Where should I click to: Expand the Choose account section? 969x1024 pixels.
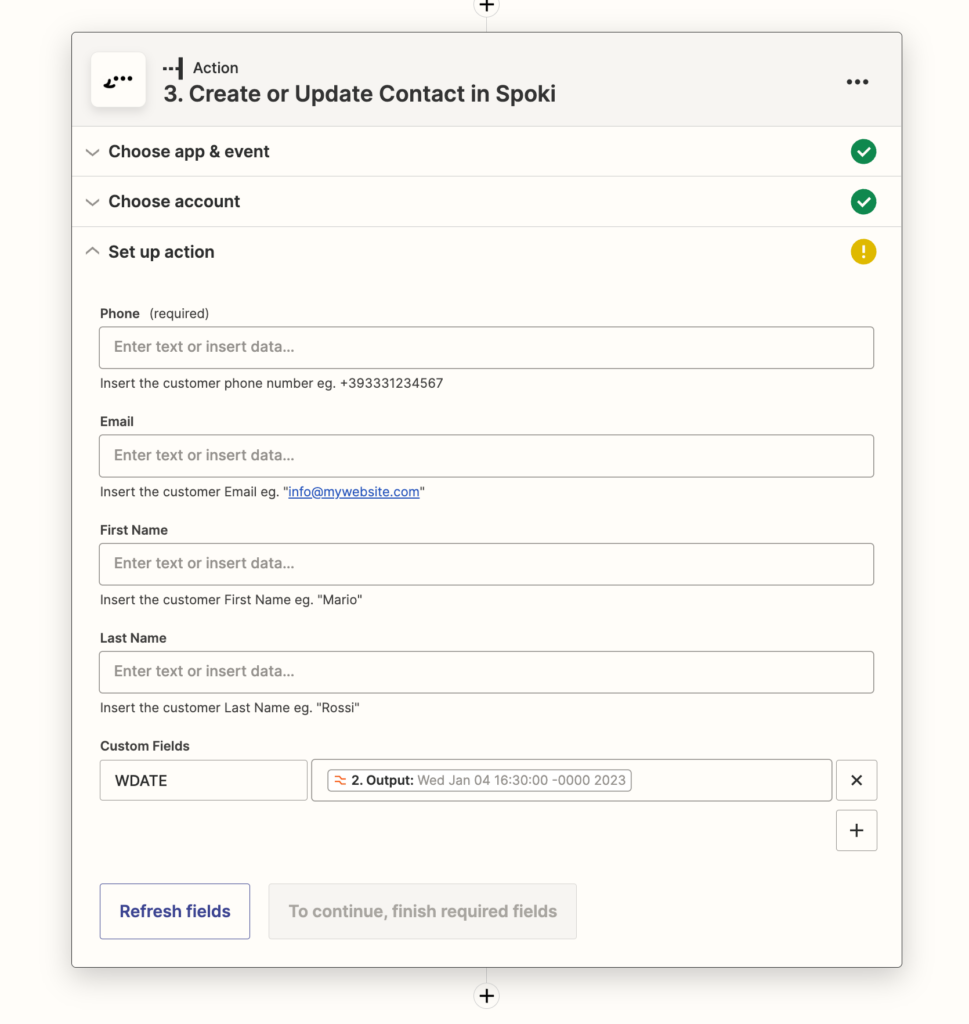click(x=174, y=202)
